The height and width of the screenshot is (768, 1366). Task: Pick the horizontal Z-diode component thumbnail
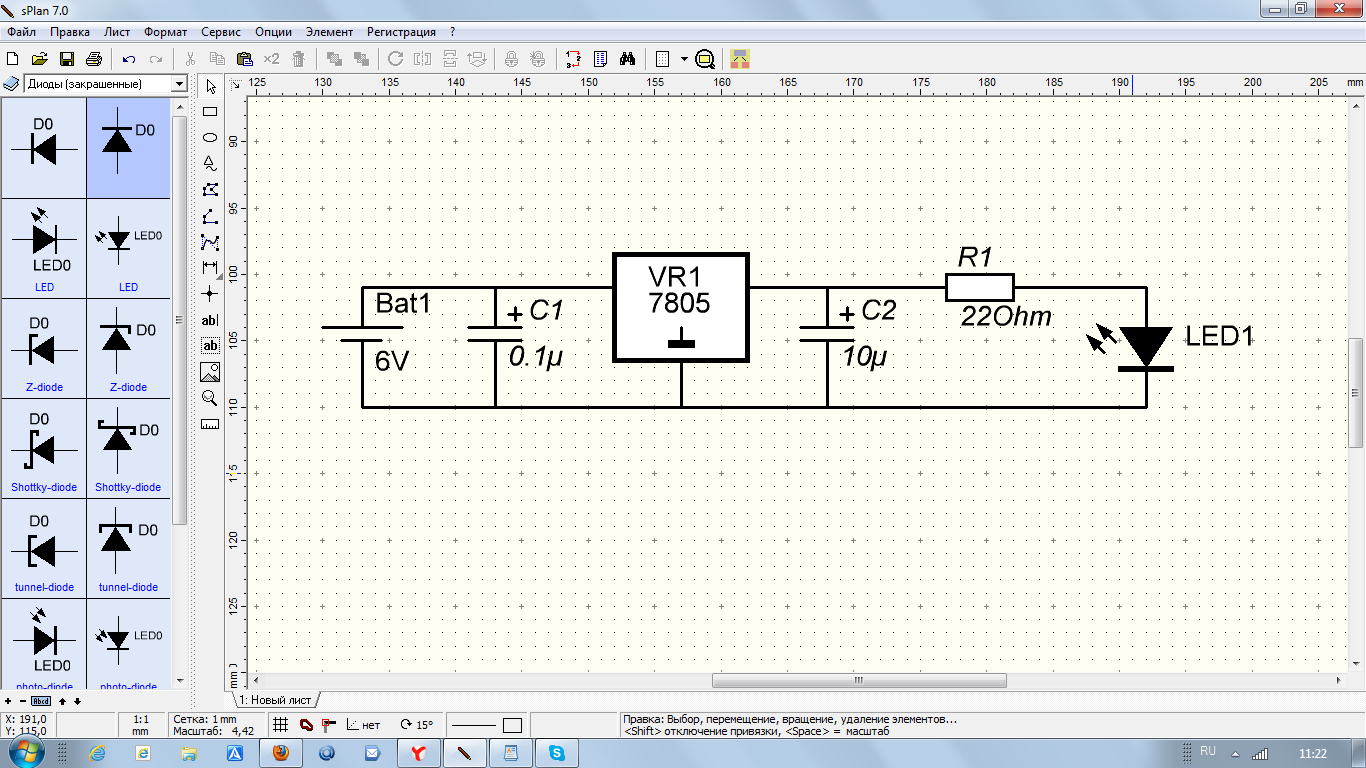[x=44, y=348]
